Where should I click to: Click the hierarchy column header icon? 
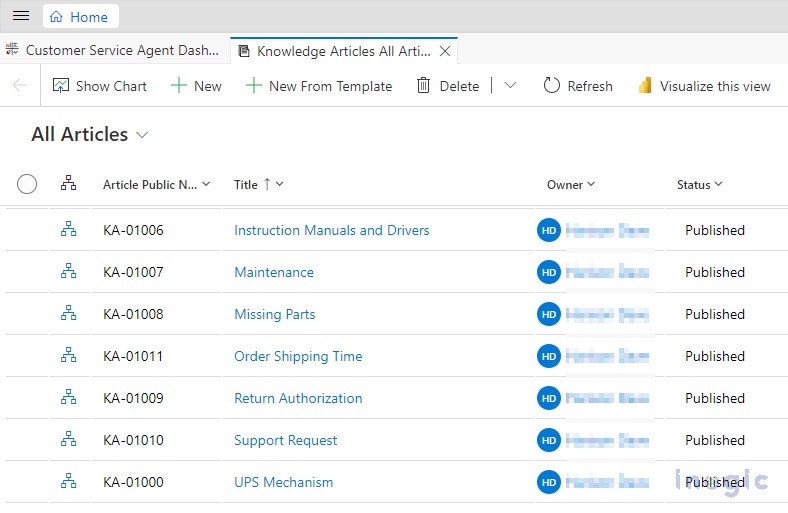[68, 183]
